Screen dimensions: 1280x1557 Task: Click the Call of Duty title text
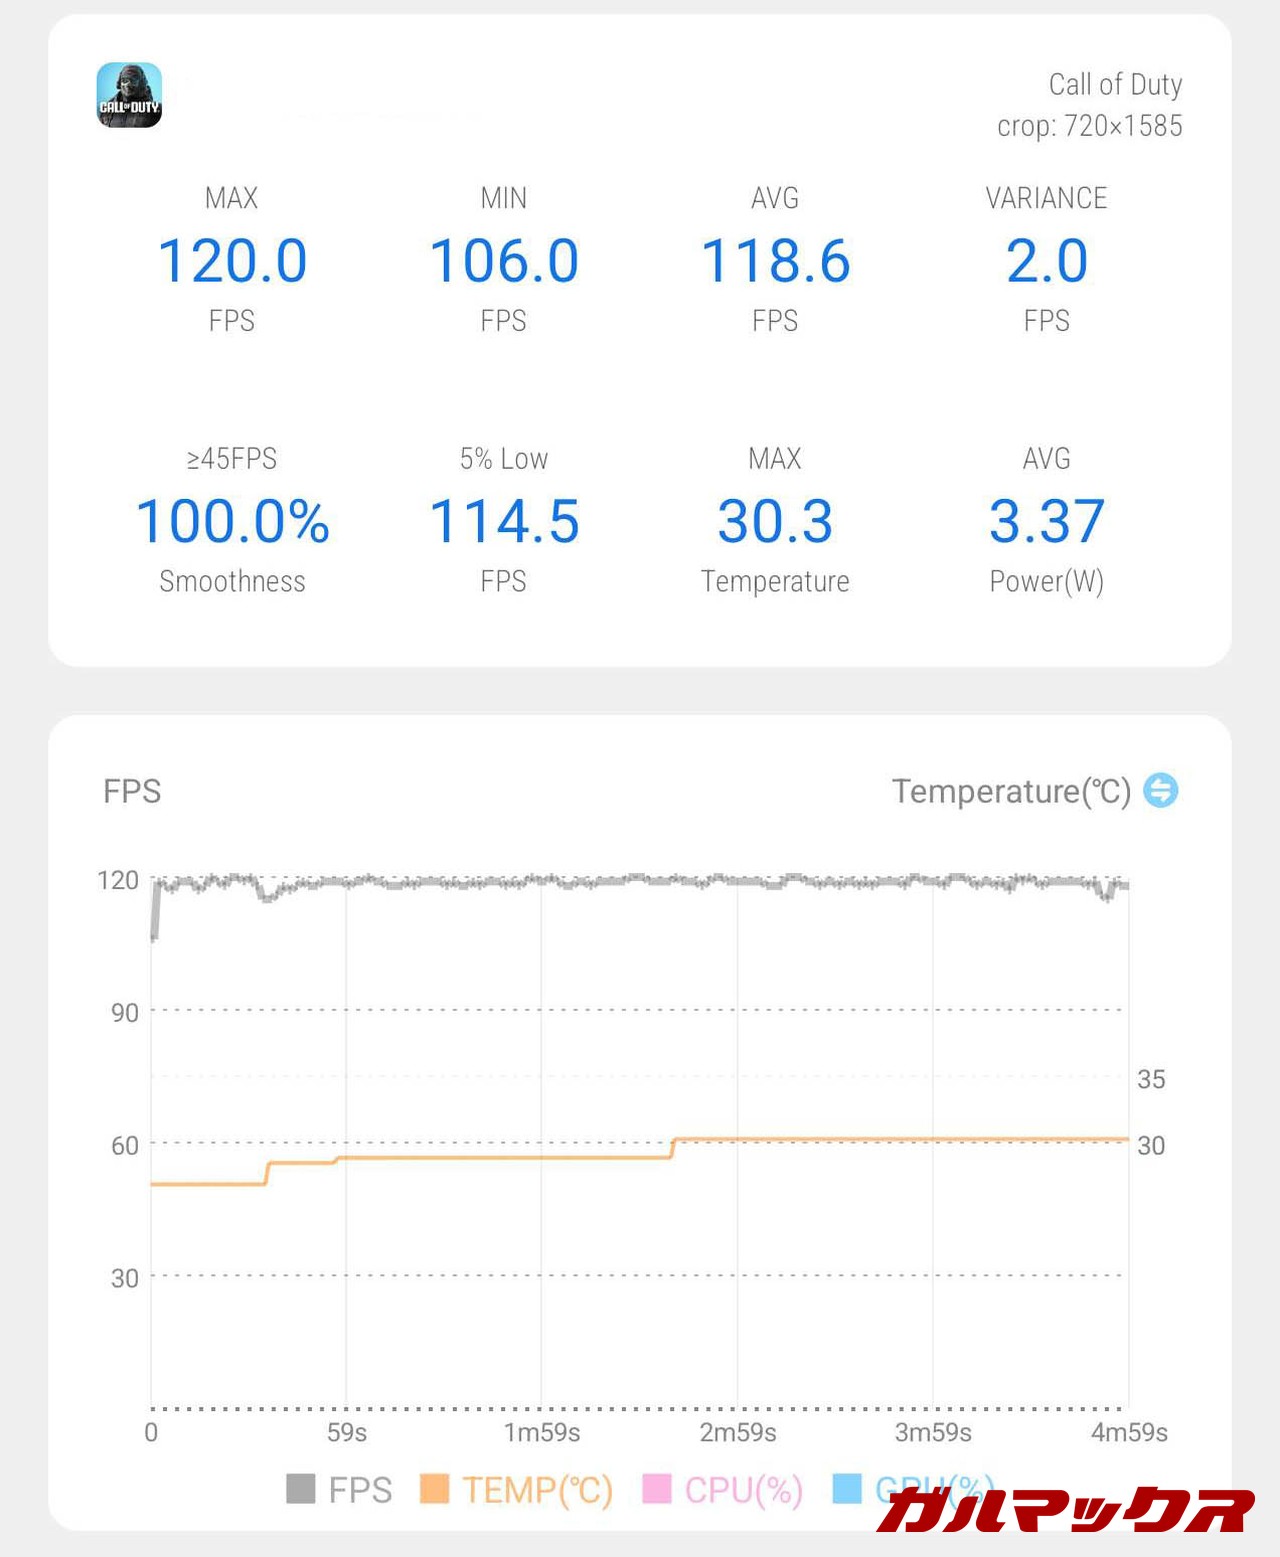tap(1115, 85)
